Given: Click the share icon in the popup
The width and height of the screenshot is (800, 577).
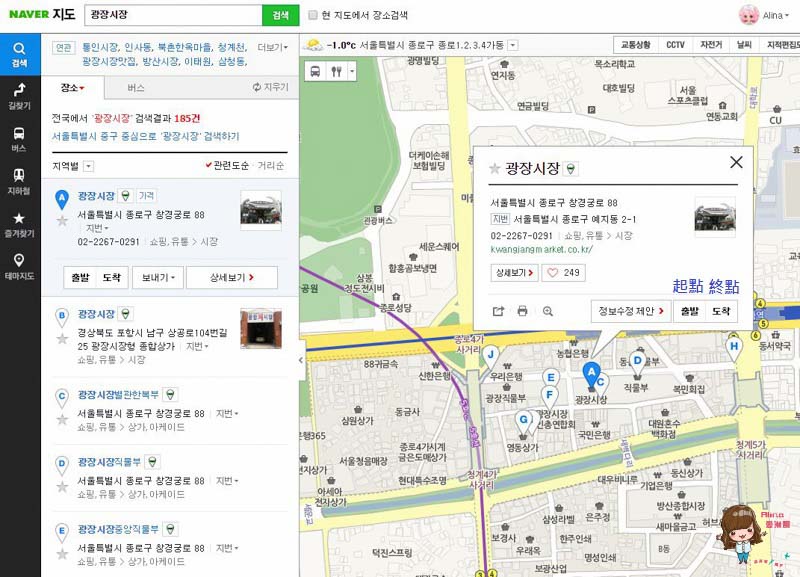Looking at the screenshot, I should click(498, 311).
